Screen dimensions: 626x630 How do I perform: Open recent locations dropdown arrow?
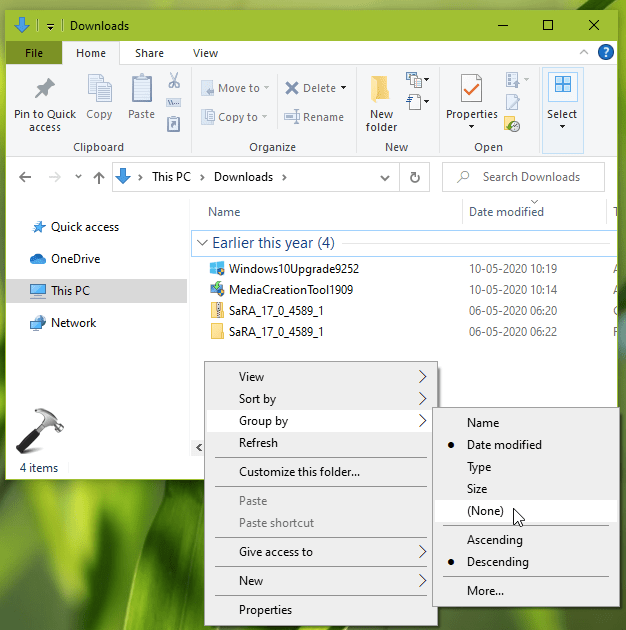[x=78, y=176]
